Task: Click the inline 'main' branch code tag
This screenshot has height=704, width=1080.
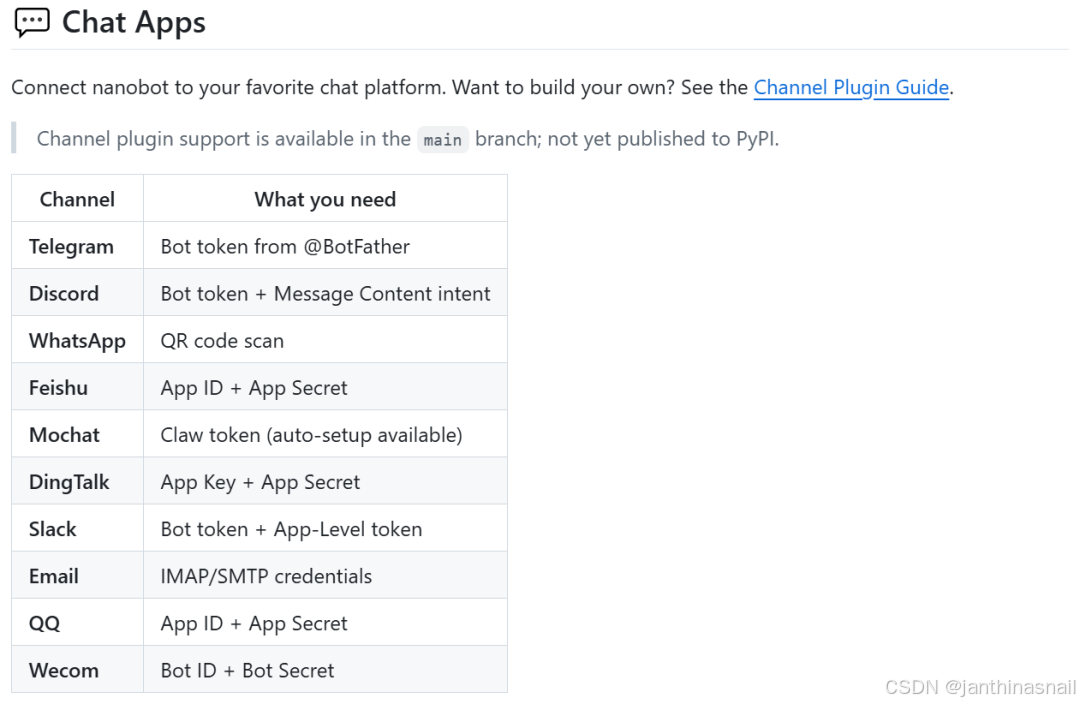Action: 442,139
